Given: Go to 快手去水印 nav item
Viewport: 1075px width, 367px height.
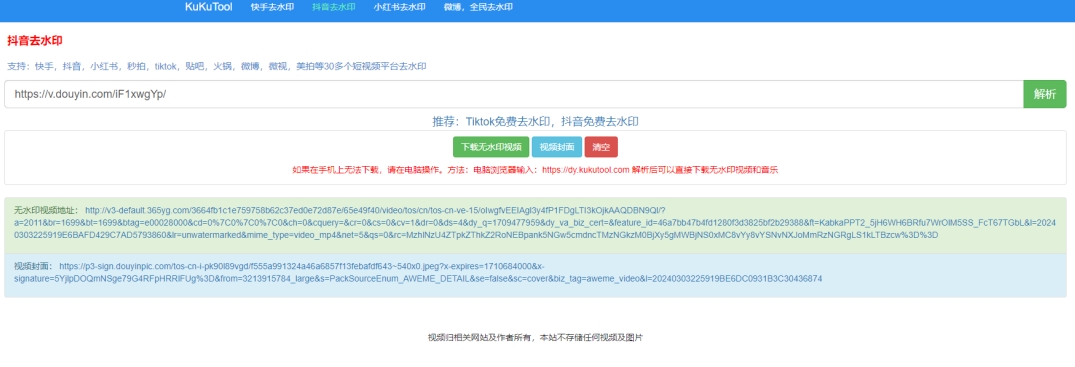Looking at the screenshot, I should 272,8.
